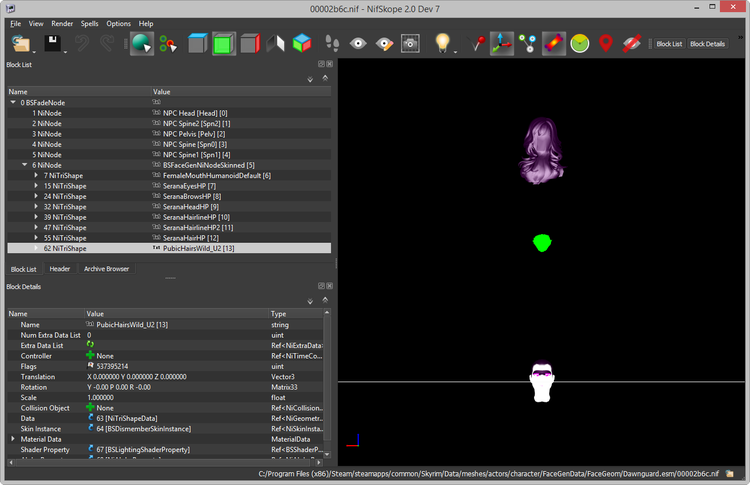Close the Block List panel

pyautogui.click(x=330, y=64)
